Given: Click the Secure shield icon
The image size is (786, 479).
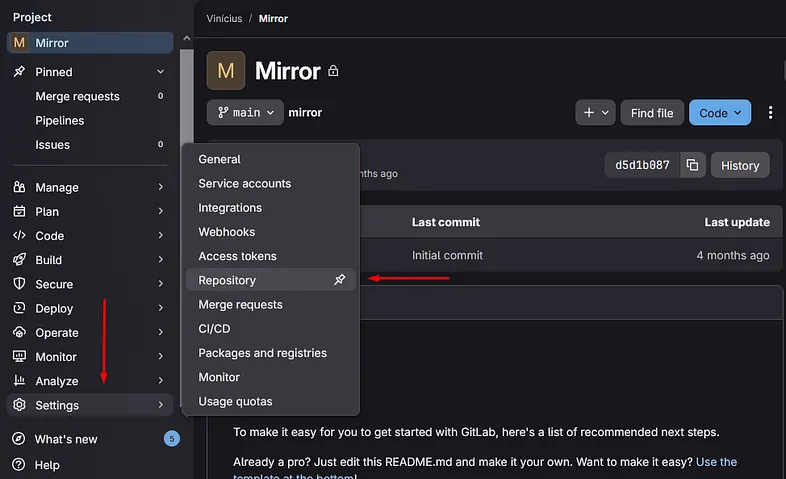Looking at the screenshot, I should point(19,284).
